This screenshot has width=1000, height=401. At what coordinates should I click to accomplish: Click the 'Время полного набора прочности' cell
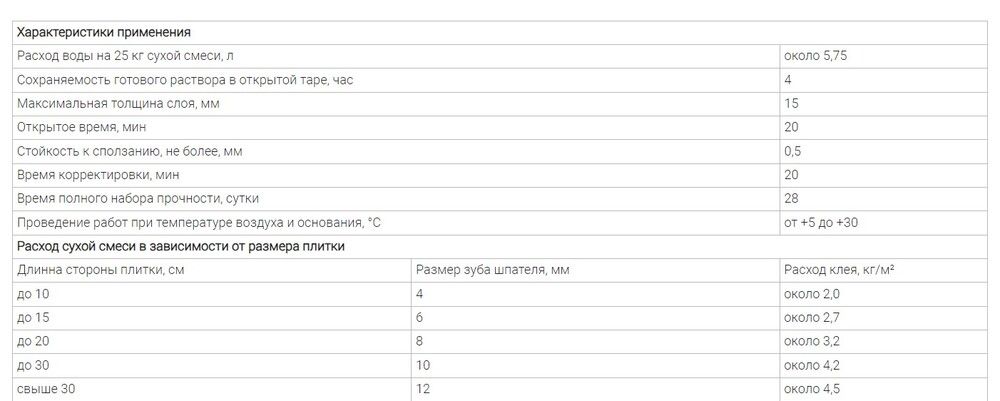[x=396, y=199]
